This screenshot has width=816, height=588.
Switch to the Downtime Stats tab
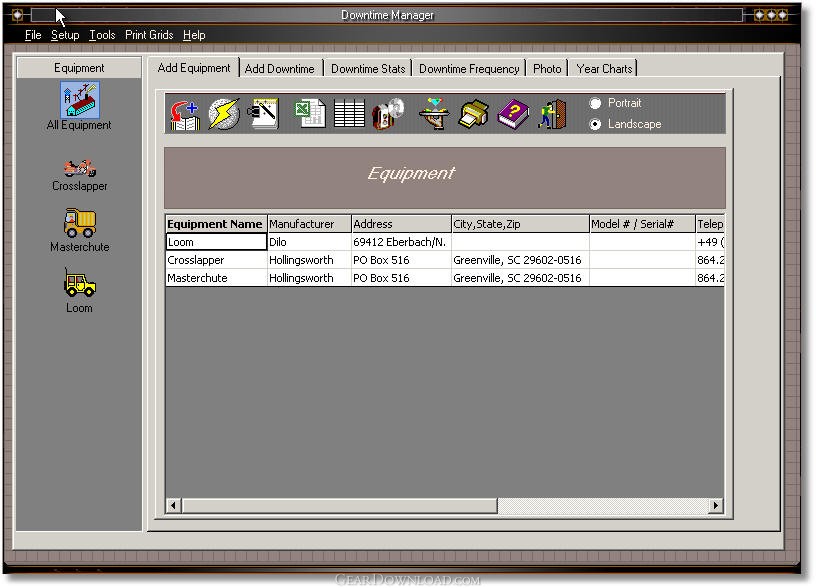point(368,69)
